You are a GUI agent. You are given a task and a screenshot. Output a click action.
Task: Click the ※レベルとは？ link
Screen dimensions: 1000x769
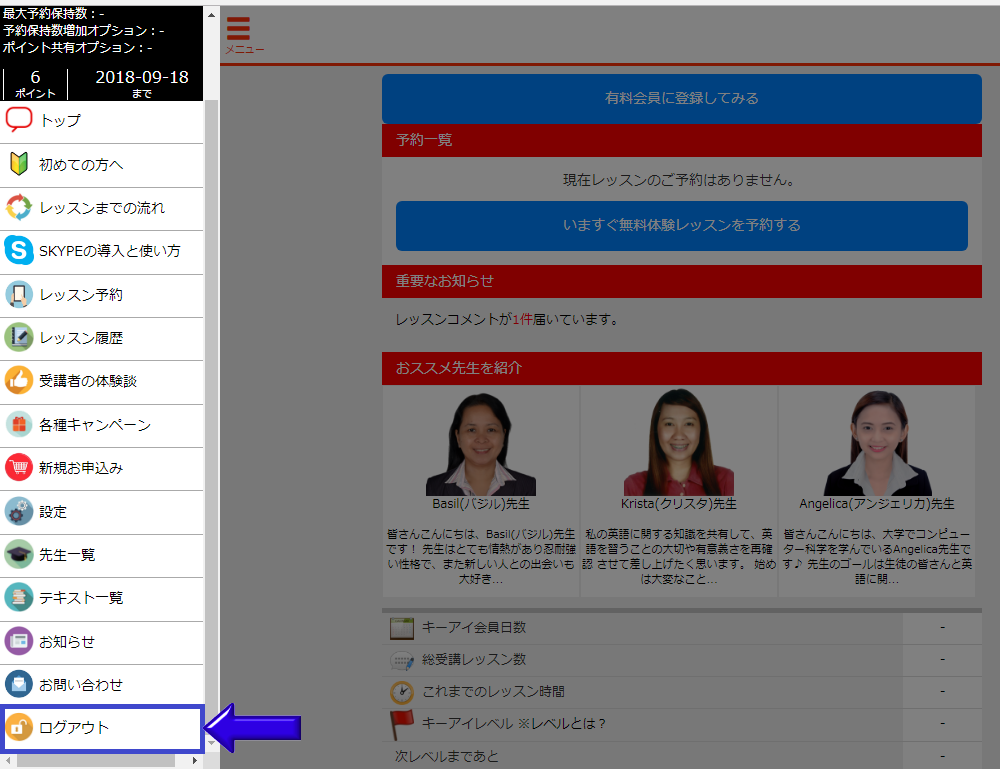(x=562, y=724)
